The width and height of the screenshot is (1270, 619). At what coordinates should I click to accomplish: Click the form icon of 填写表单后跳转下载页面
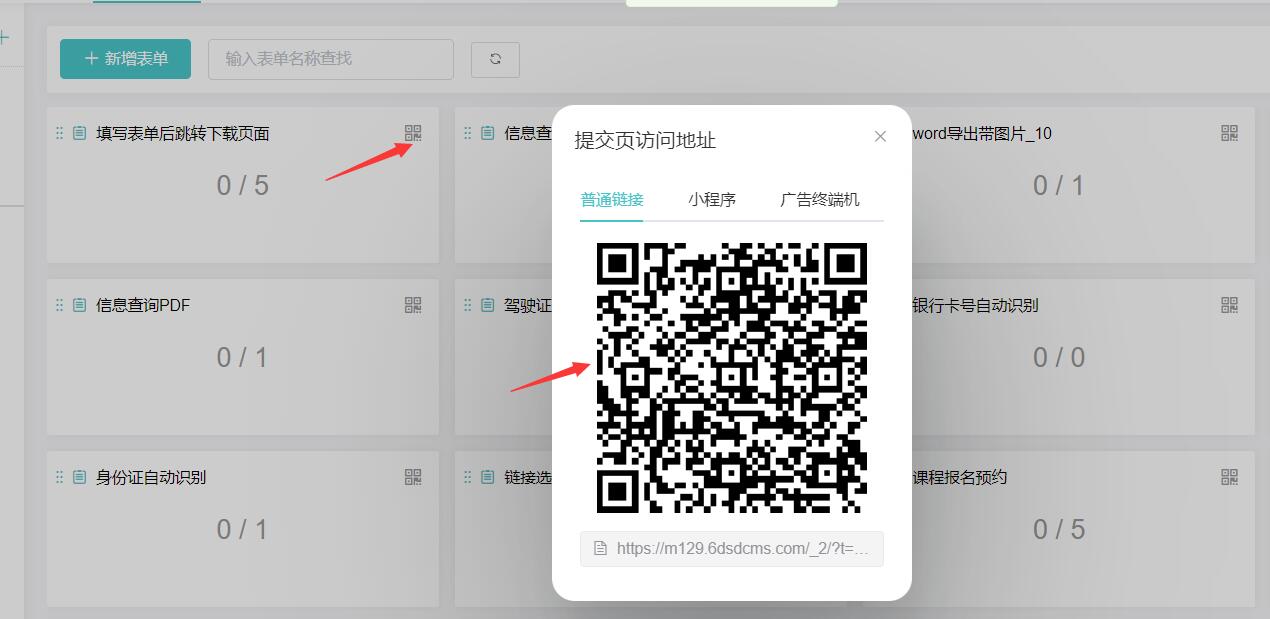(79, 133)
